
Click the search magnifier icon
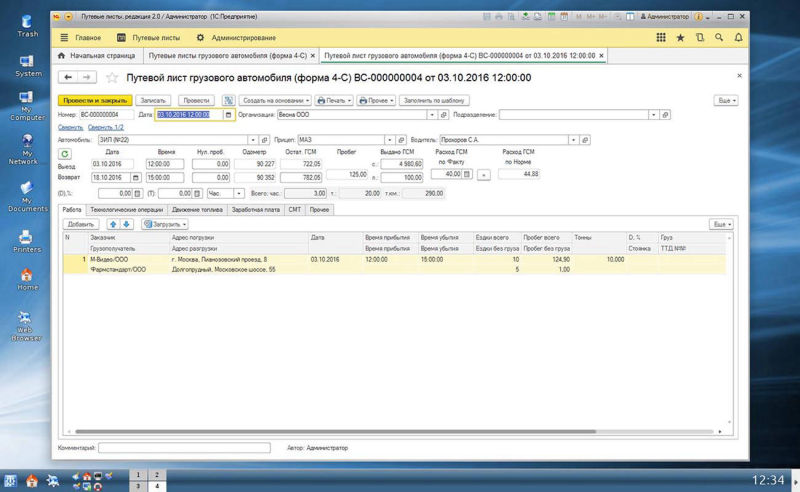720,36
